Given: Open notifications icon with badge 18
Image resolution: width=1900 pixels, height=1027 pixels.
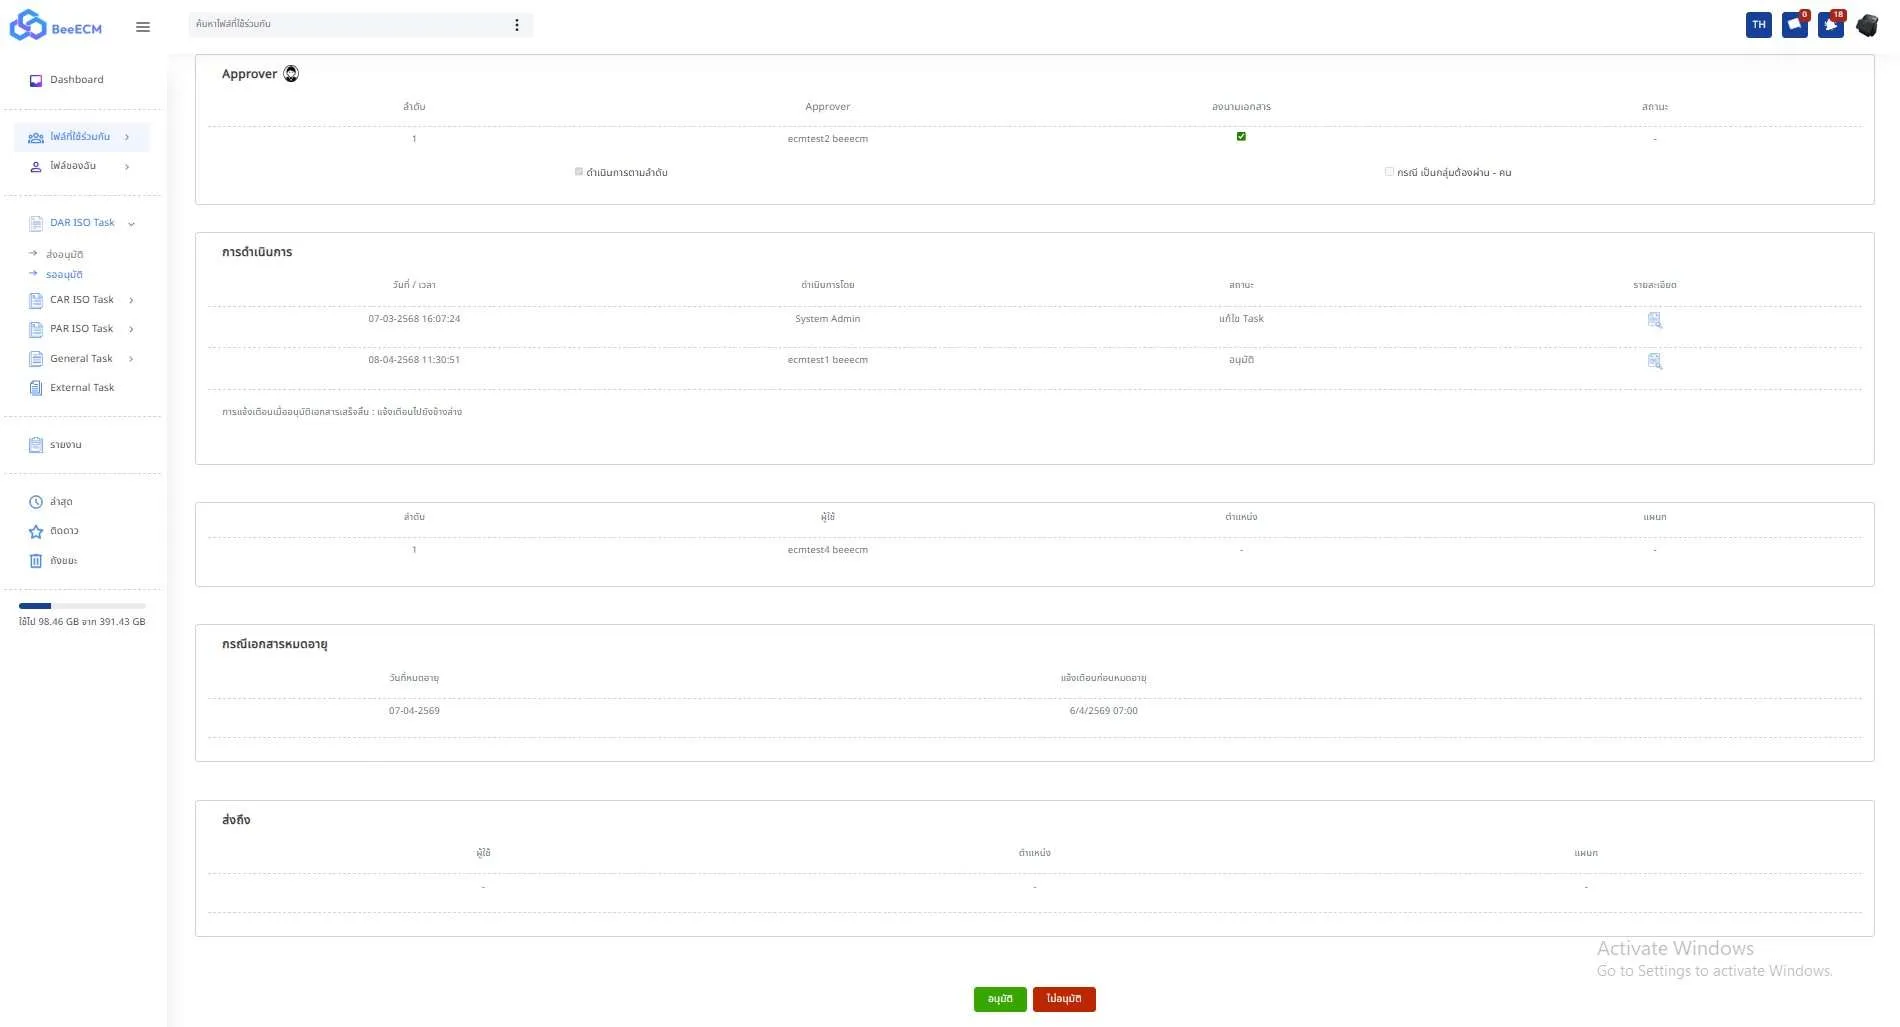Looking at the screenshot, I should coord(1830,25).
